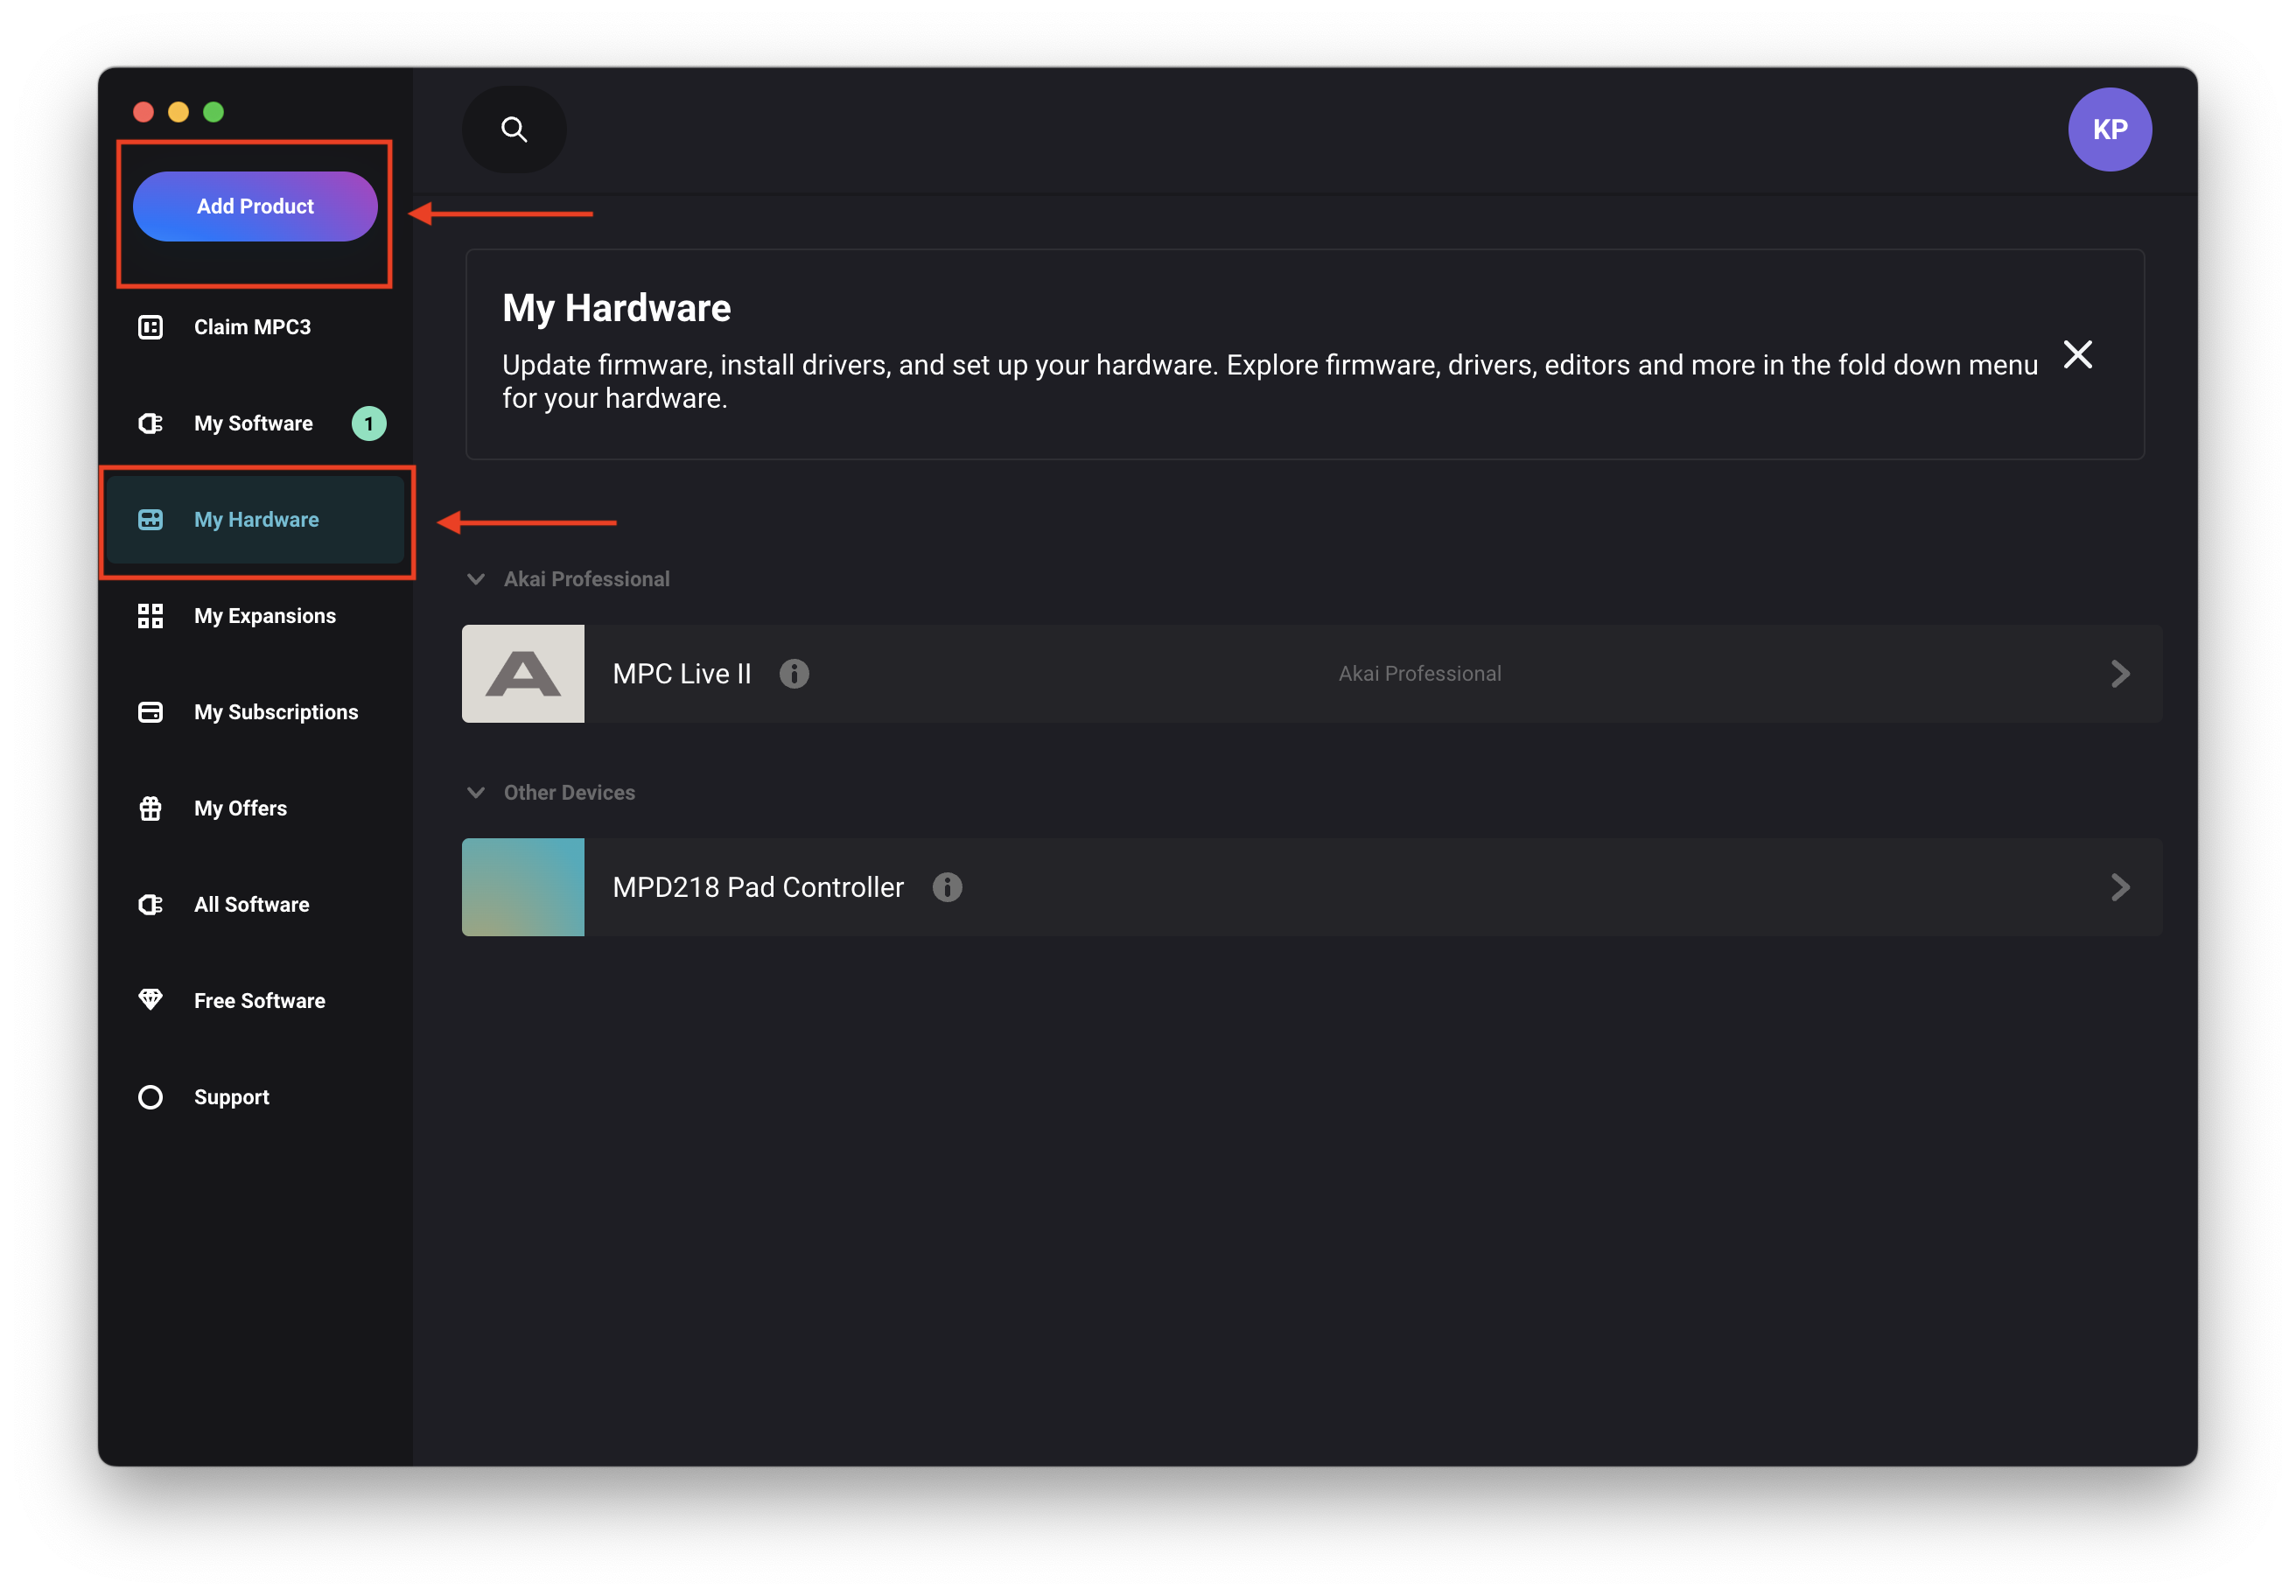The height and width of the screenshot is (1596, 2296).
Task: Collapse the Akai Professional section
Action: [x=476, y=579]
